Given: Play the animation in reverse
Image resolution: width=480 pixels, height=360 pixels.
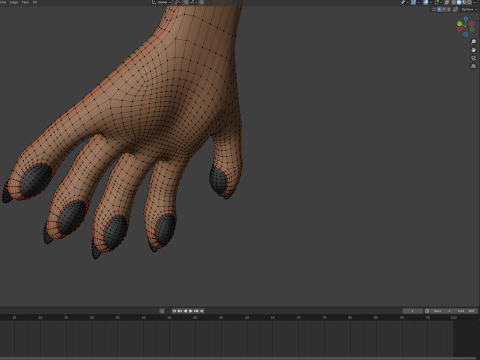Looking at the screenshot, I should [x=185, y=311].
